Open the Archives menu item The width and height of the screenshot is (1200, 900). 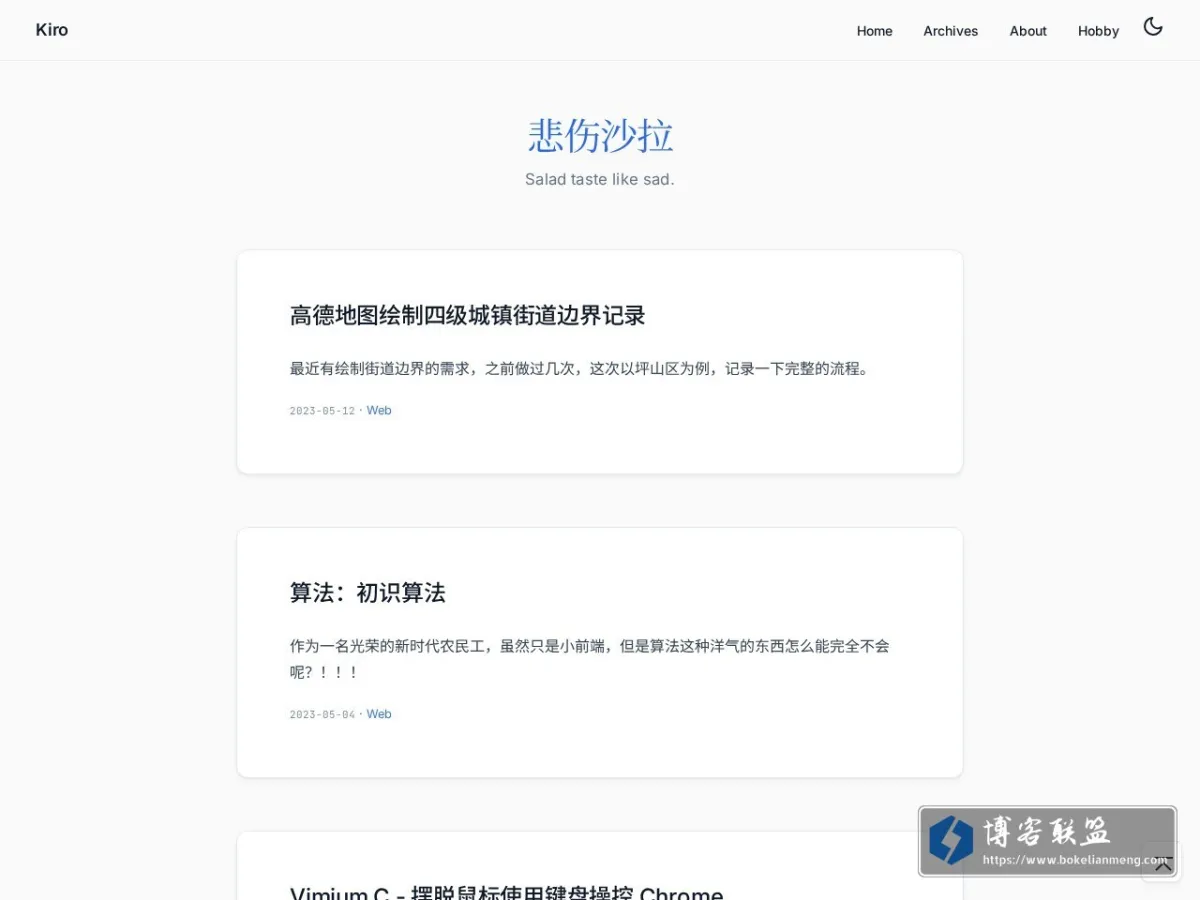pos(950,31)
